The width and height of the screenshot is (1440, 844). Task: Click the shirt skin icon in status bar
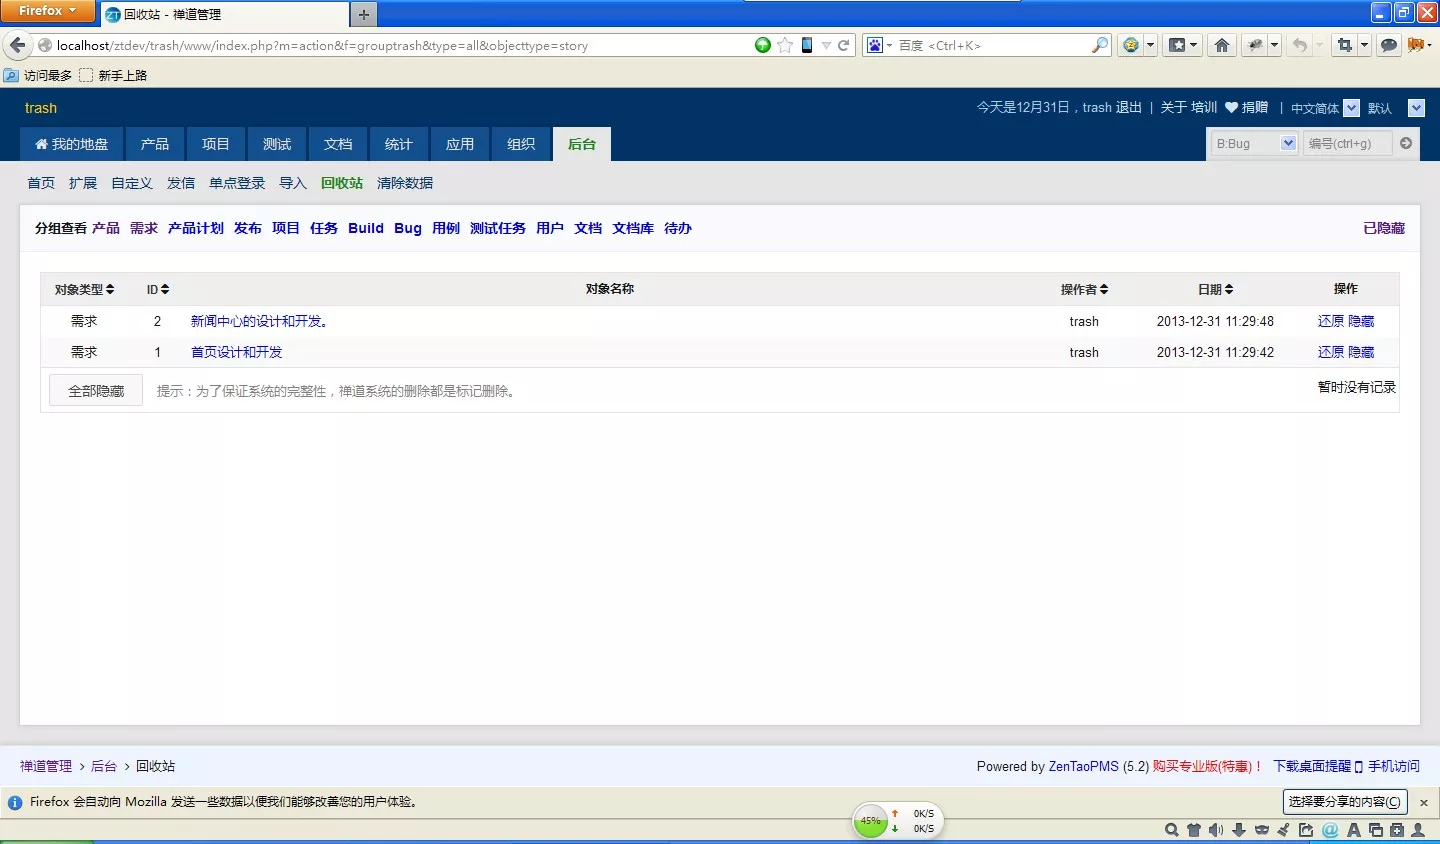1194,830
